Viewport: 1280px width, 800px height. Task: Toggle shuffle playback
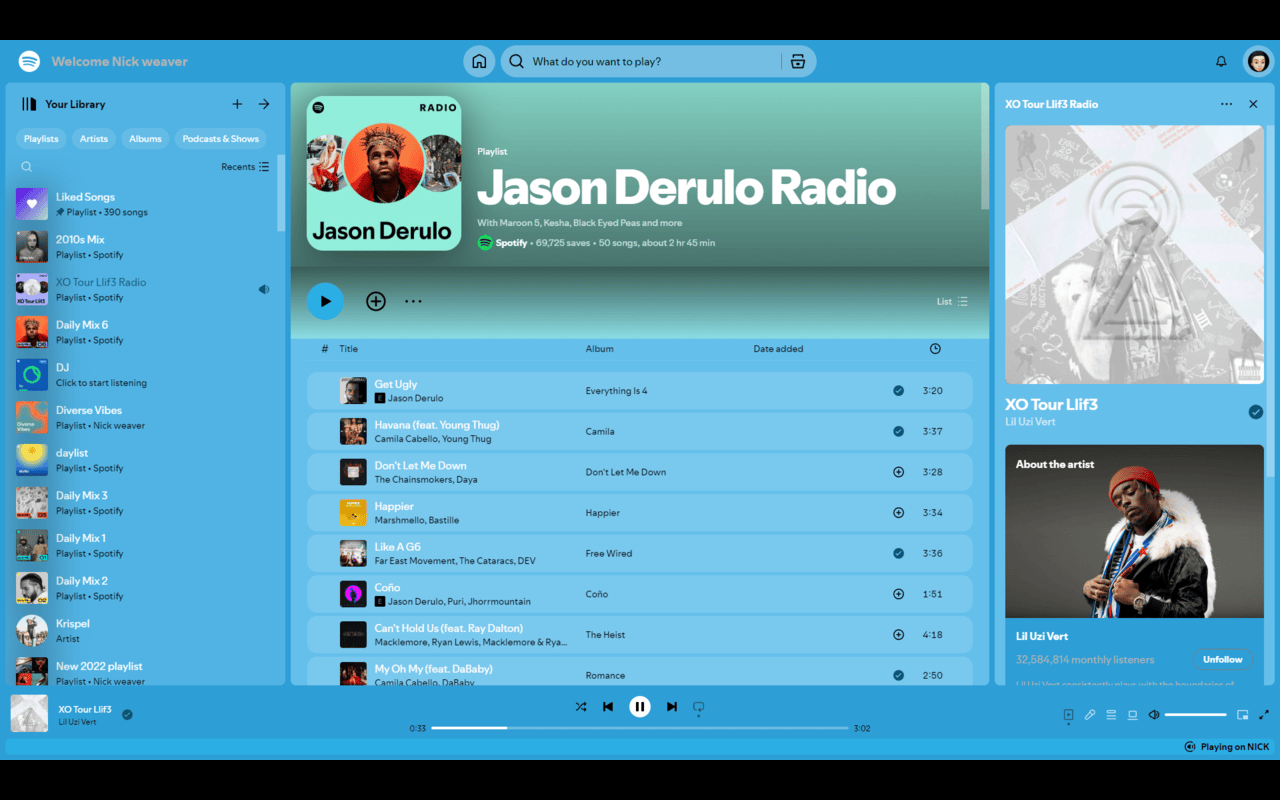pyautogui.click(x=581, y=707)
